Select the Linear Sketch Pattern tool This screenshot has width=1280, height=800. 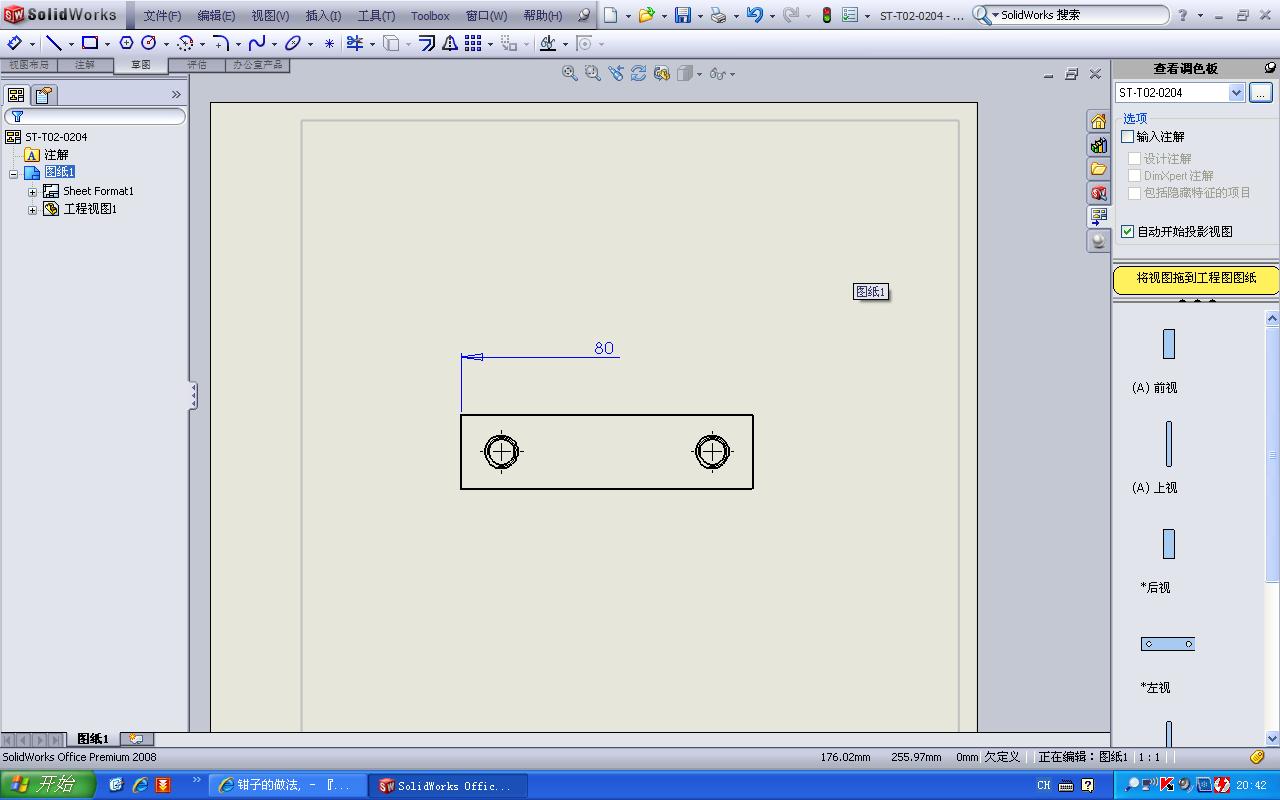(x=473, y=43)
